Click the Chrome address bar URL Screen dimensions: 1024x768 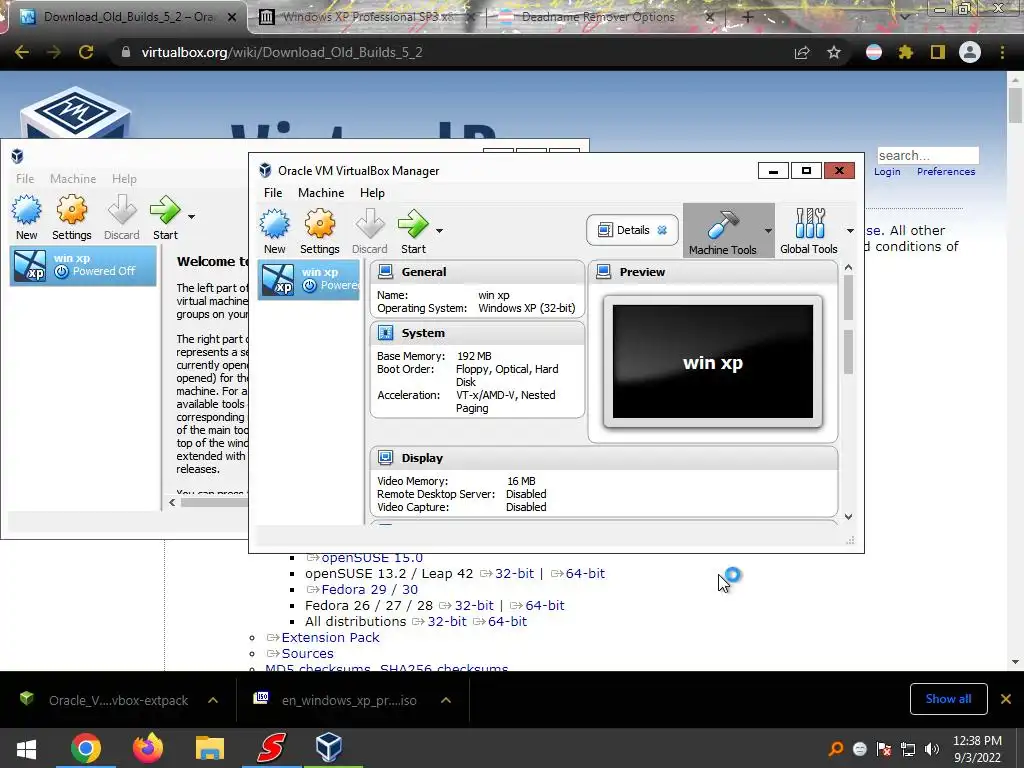[x=281, y=52]
